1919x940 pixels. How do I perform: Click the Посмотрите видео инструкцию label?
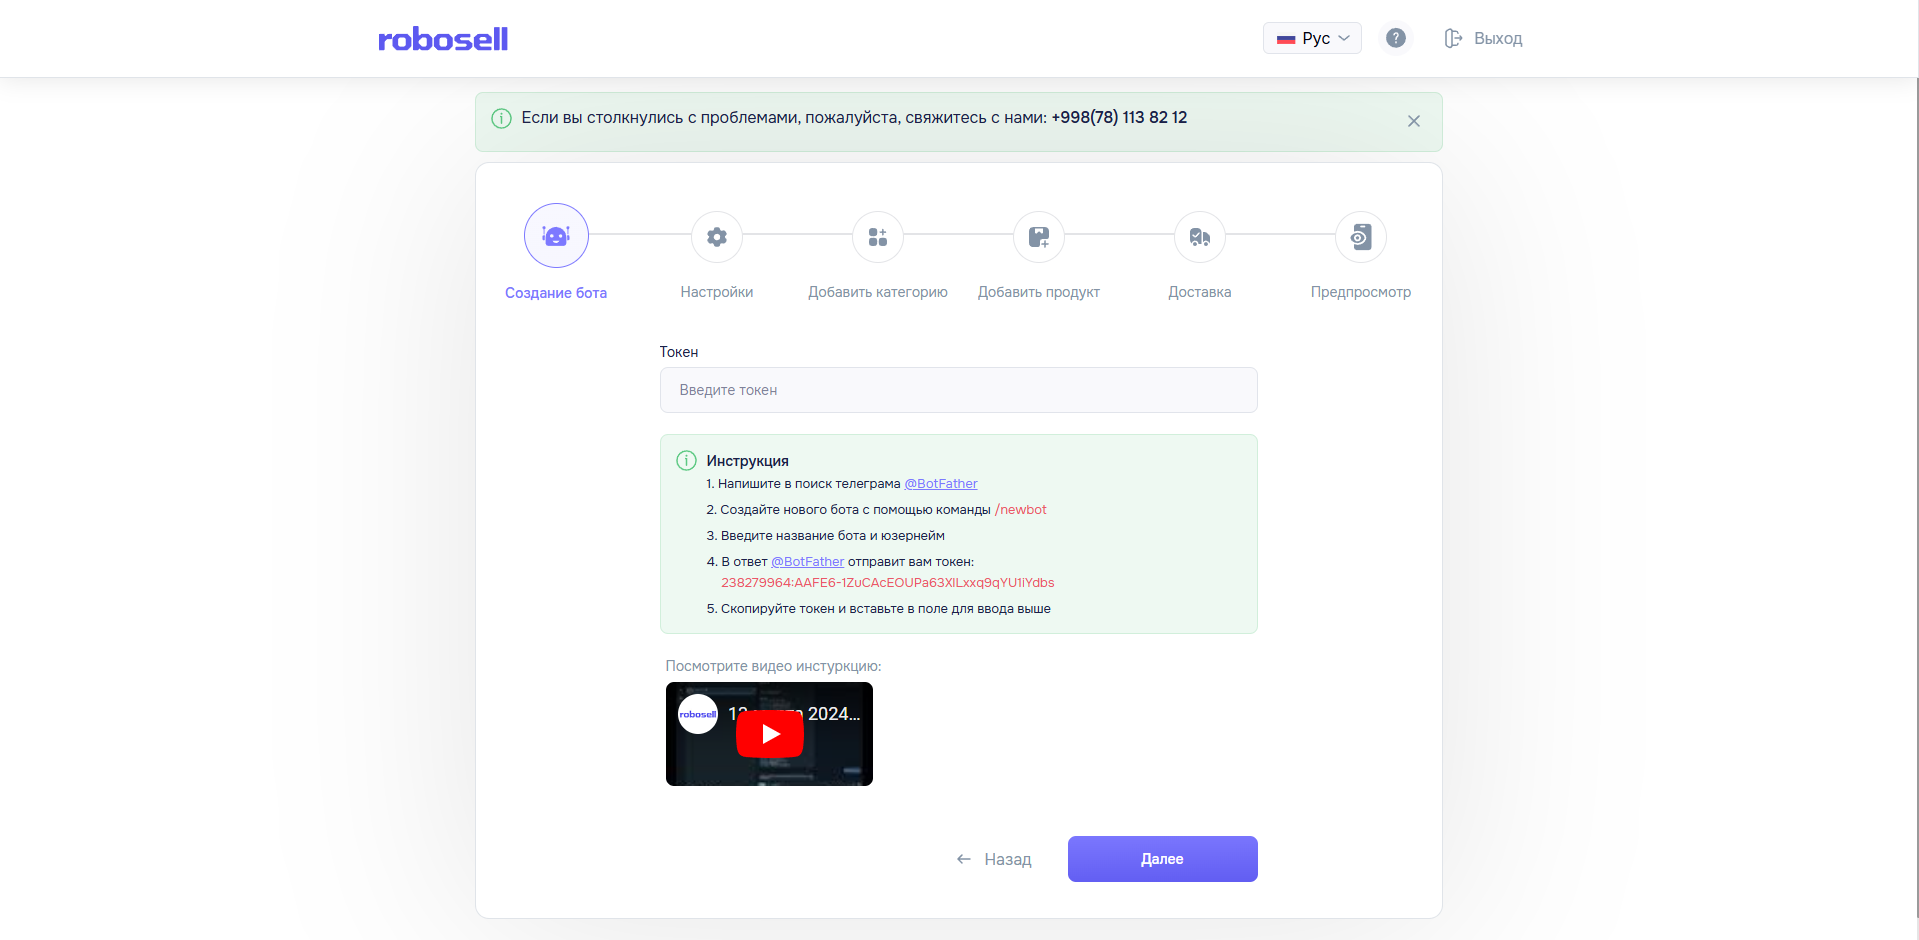point(773,666)
